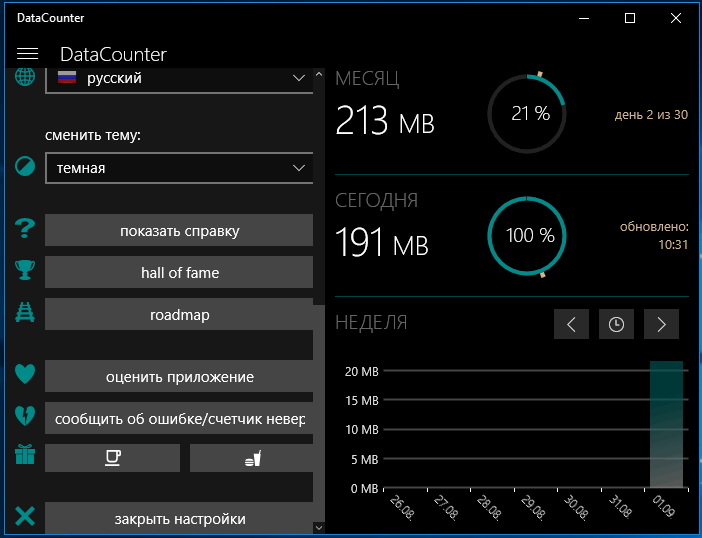Click the theme contrast circle icon
Viewport: 702px width, 538px height.
[25, 167]
